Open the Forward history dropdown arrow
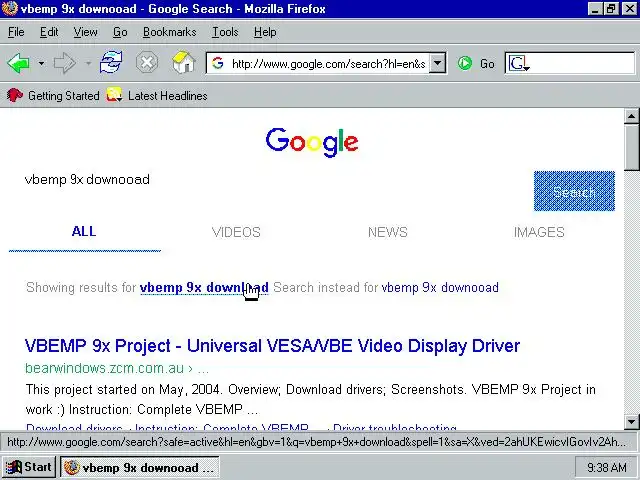This screenshot has height=480, width=640. click(x=88, y=63)
